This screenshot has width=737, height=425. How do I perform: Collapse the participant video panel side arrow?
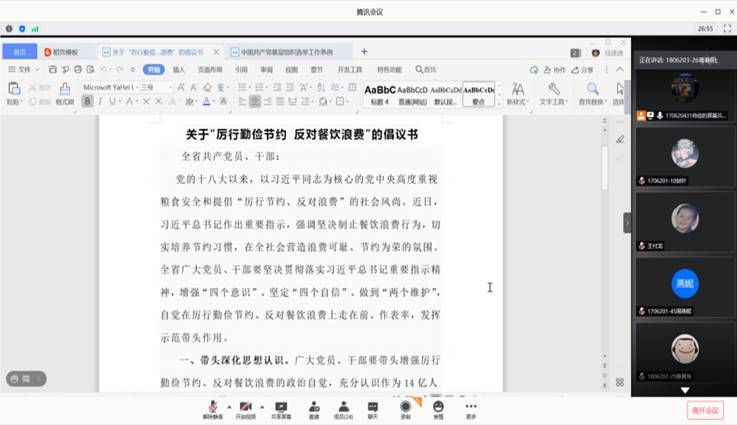(x=627, y=222)
